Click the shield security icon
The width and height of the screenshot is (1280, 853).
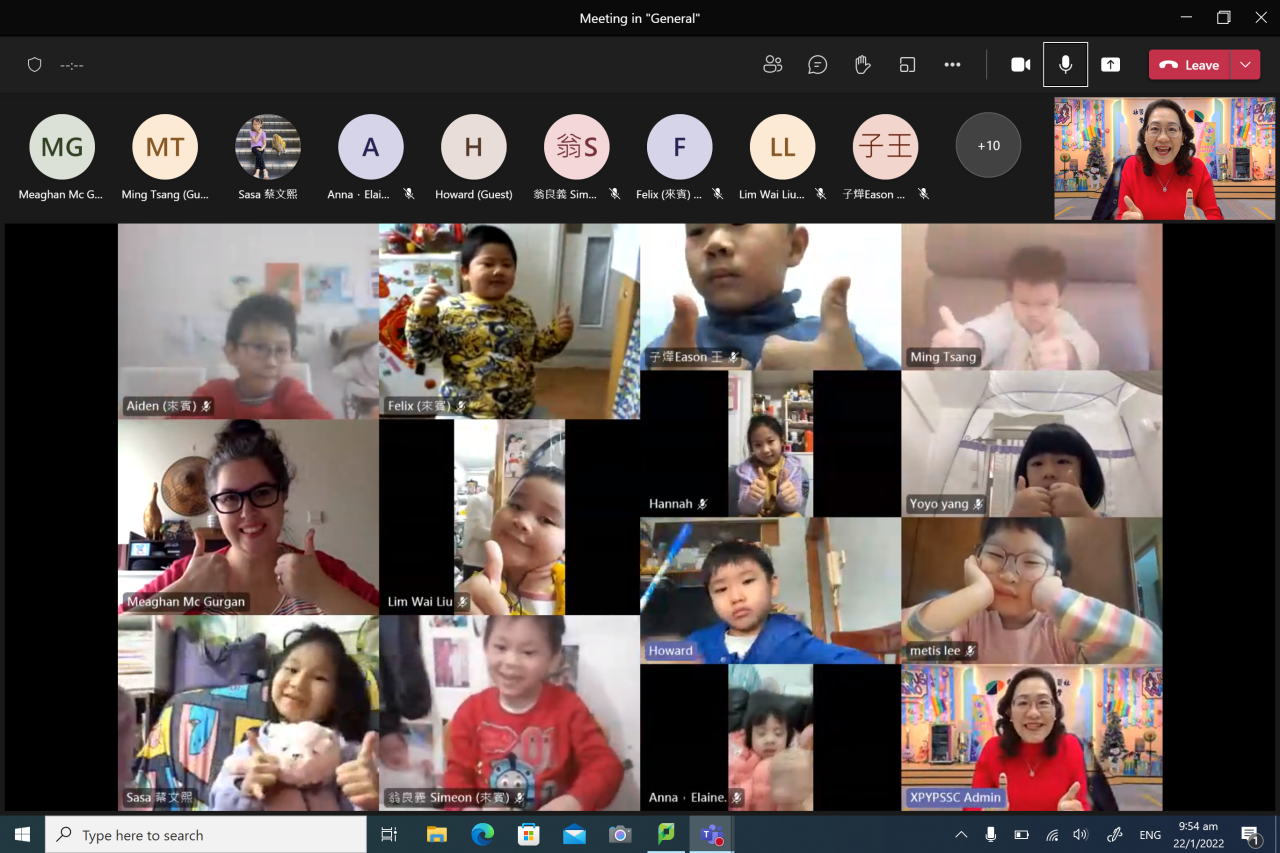(x=35, y=65)
